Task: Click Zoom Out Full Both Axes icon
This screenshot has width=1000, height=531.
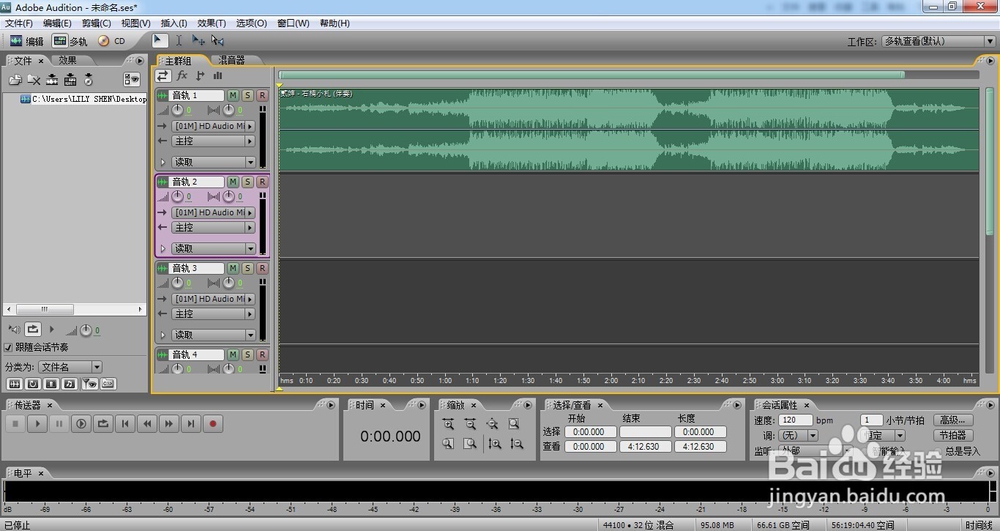Action: (x=492, y=424)
